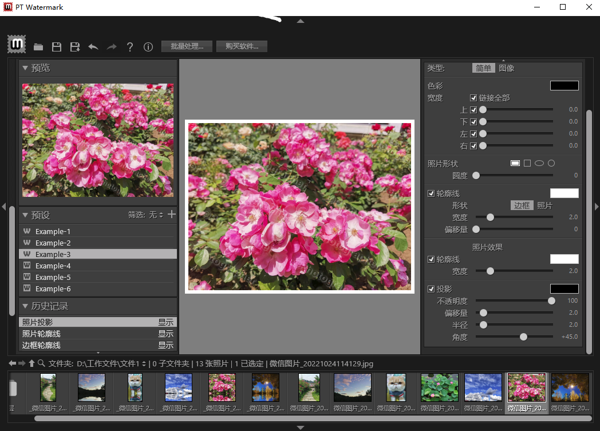Collapse the 历史记录 panel

pos(25,306)
